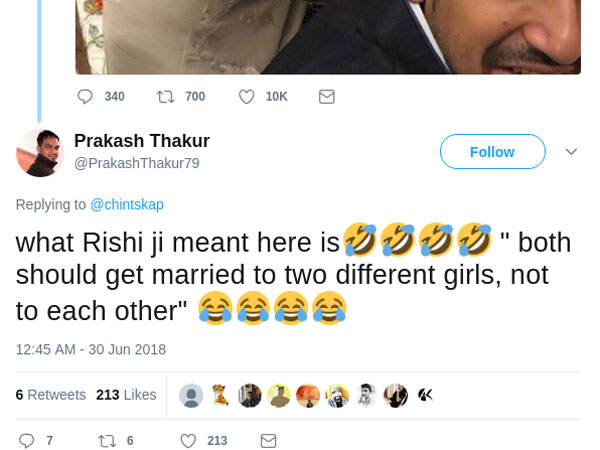Open the @PrakashThakur79 handle
Viewport: 600px width, 450px height.
(x=137, y=163)
